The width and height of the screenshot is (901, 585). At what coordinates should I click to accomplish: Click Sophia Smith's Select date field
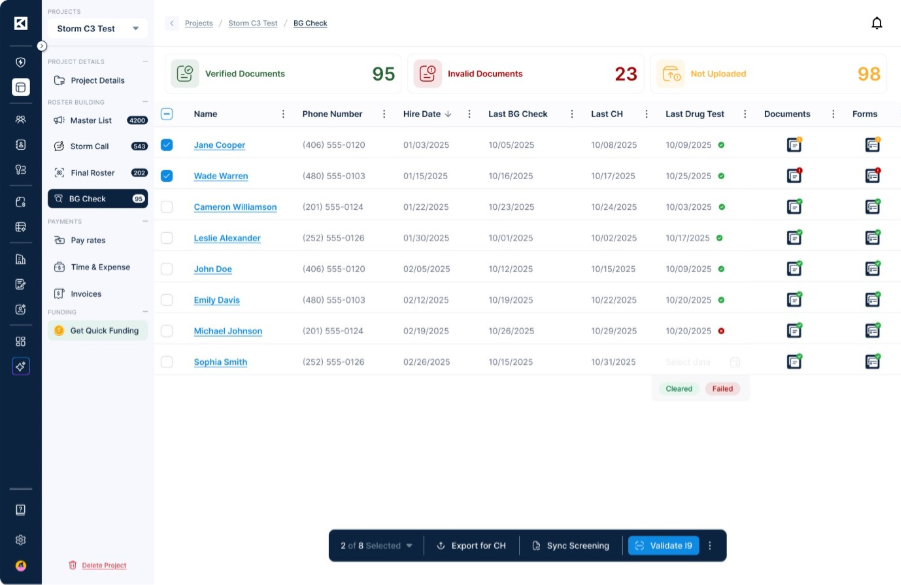click(689, 362)
